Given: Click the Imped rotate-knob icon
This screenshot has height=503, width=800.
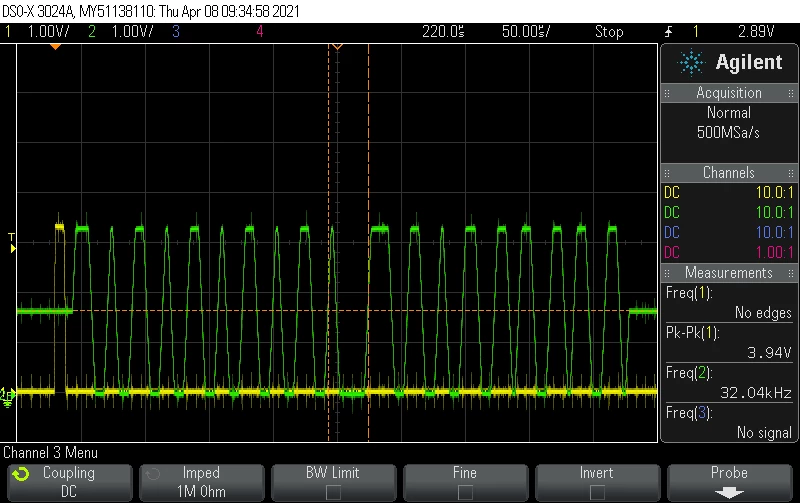Looking at the screenshot, I should (x=153, y=474).
